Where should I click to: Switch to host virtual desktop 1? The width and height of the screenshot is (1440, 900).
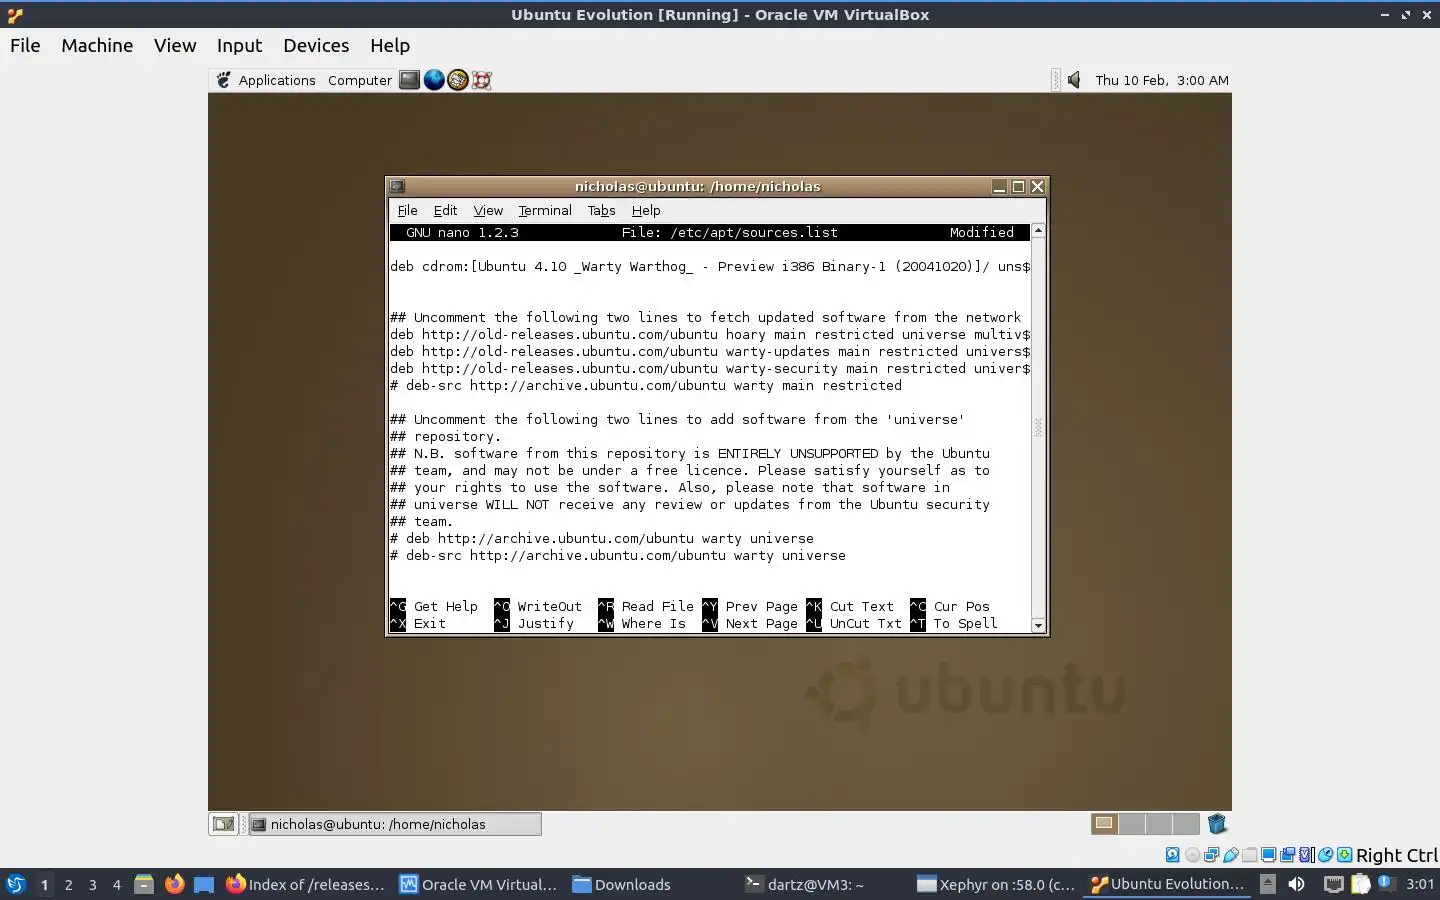[x=44, y=884]
